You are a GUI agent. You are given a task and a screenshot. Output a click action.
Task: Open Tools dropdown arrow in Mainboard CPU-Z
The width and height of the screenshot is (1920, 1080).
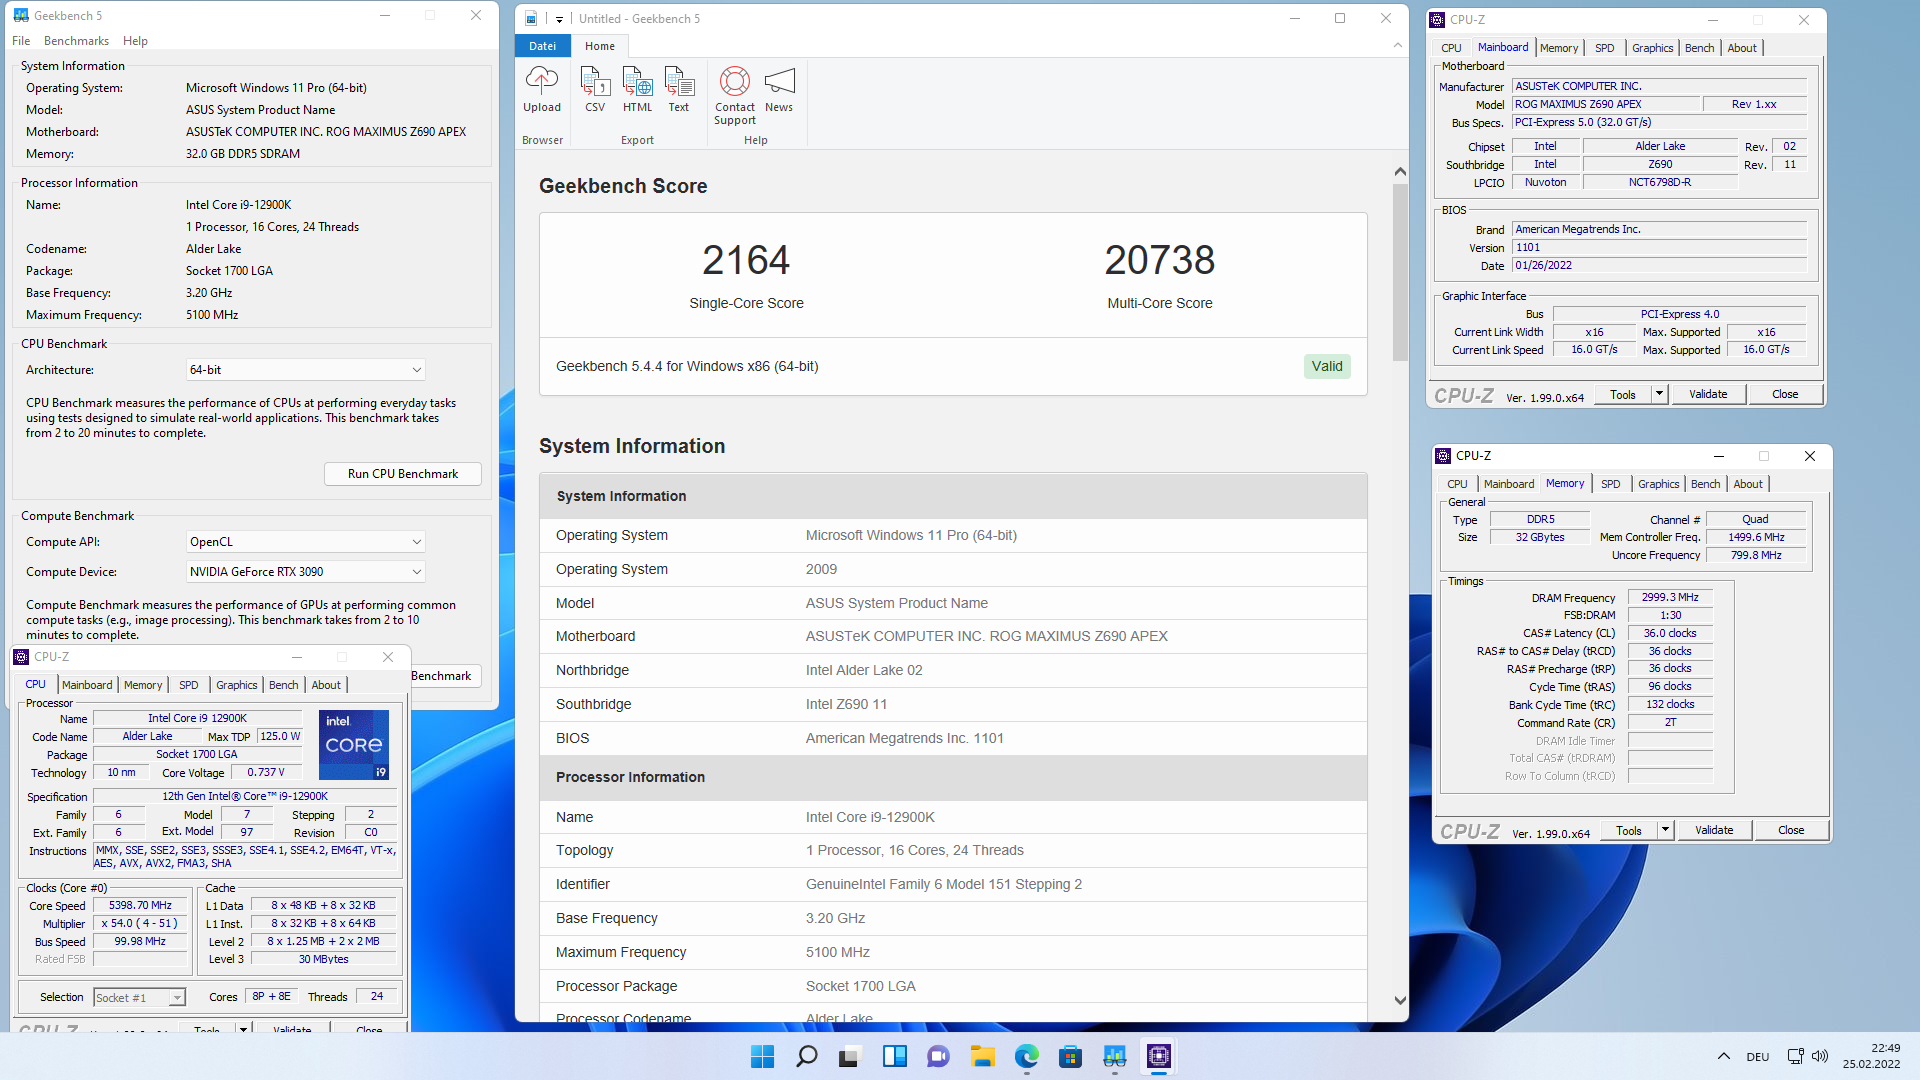point(1659,394)
